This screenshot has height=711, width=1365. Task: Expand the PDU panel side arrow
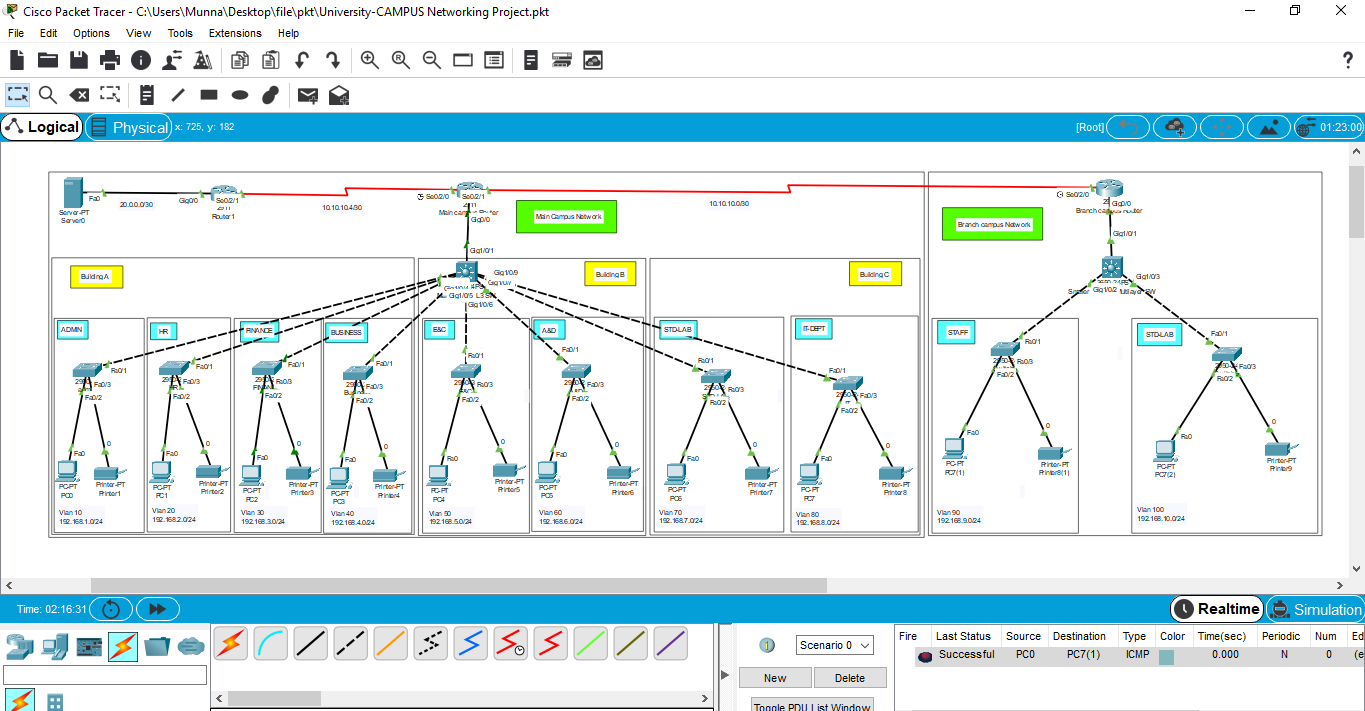(723, 675)
